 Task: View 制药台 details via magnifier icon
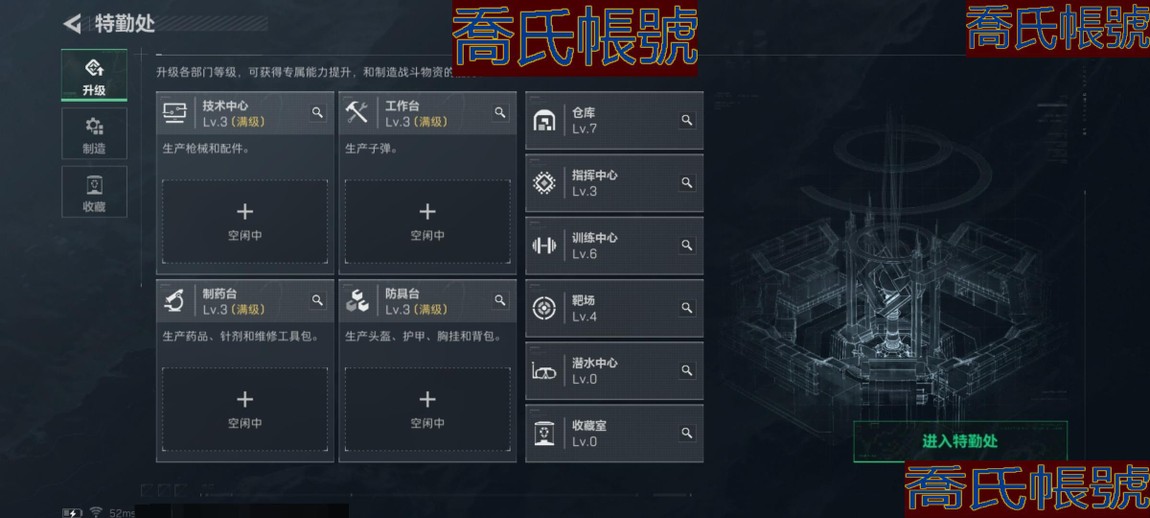[318, 300]
